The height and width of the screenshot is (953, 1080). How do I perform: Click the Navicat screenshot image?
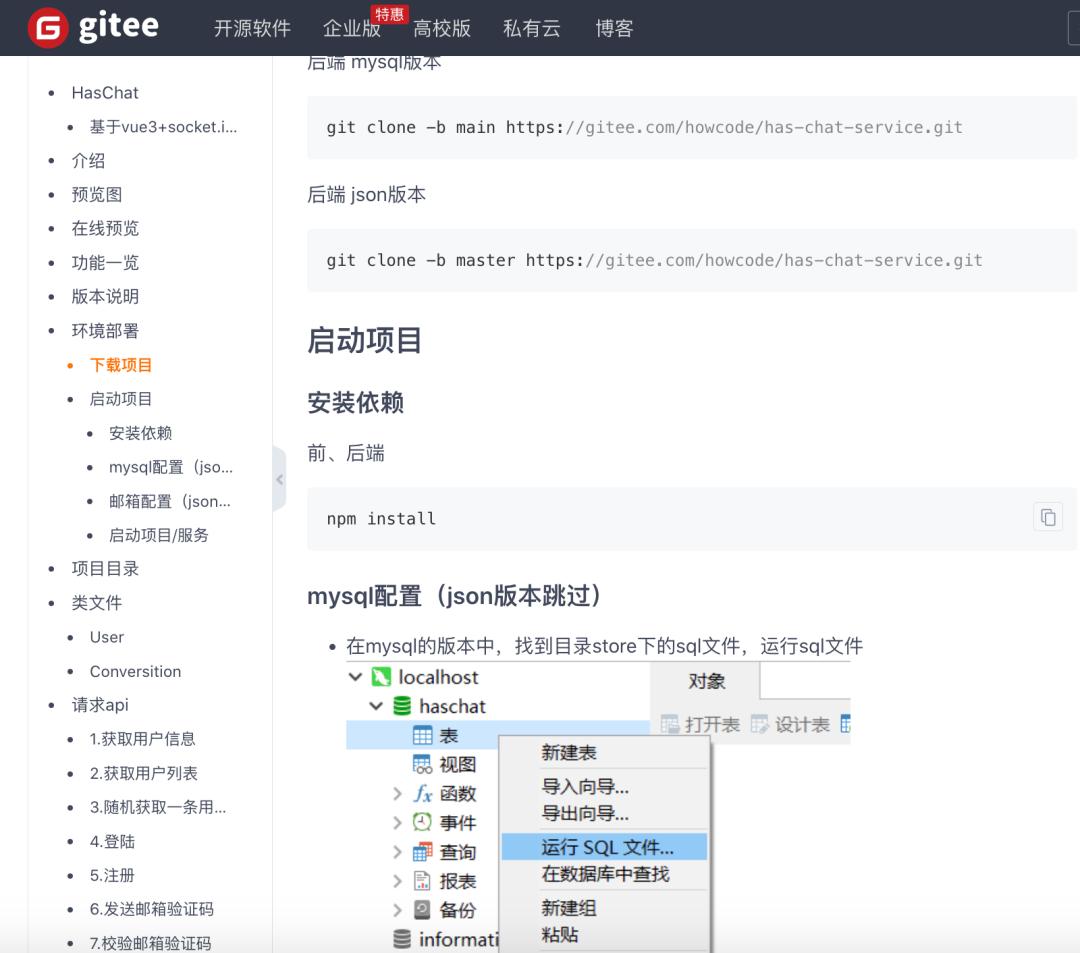pyautogui.click(x=598, y=806)
